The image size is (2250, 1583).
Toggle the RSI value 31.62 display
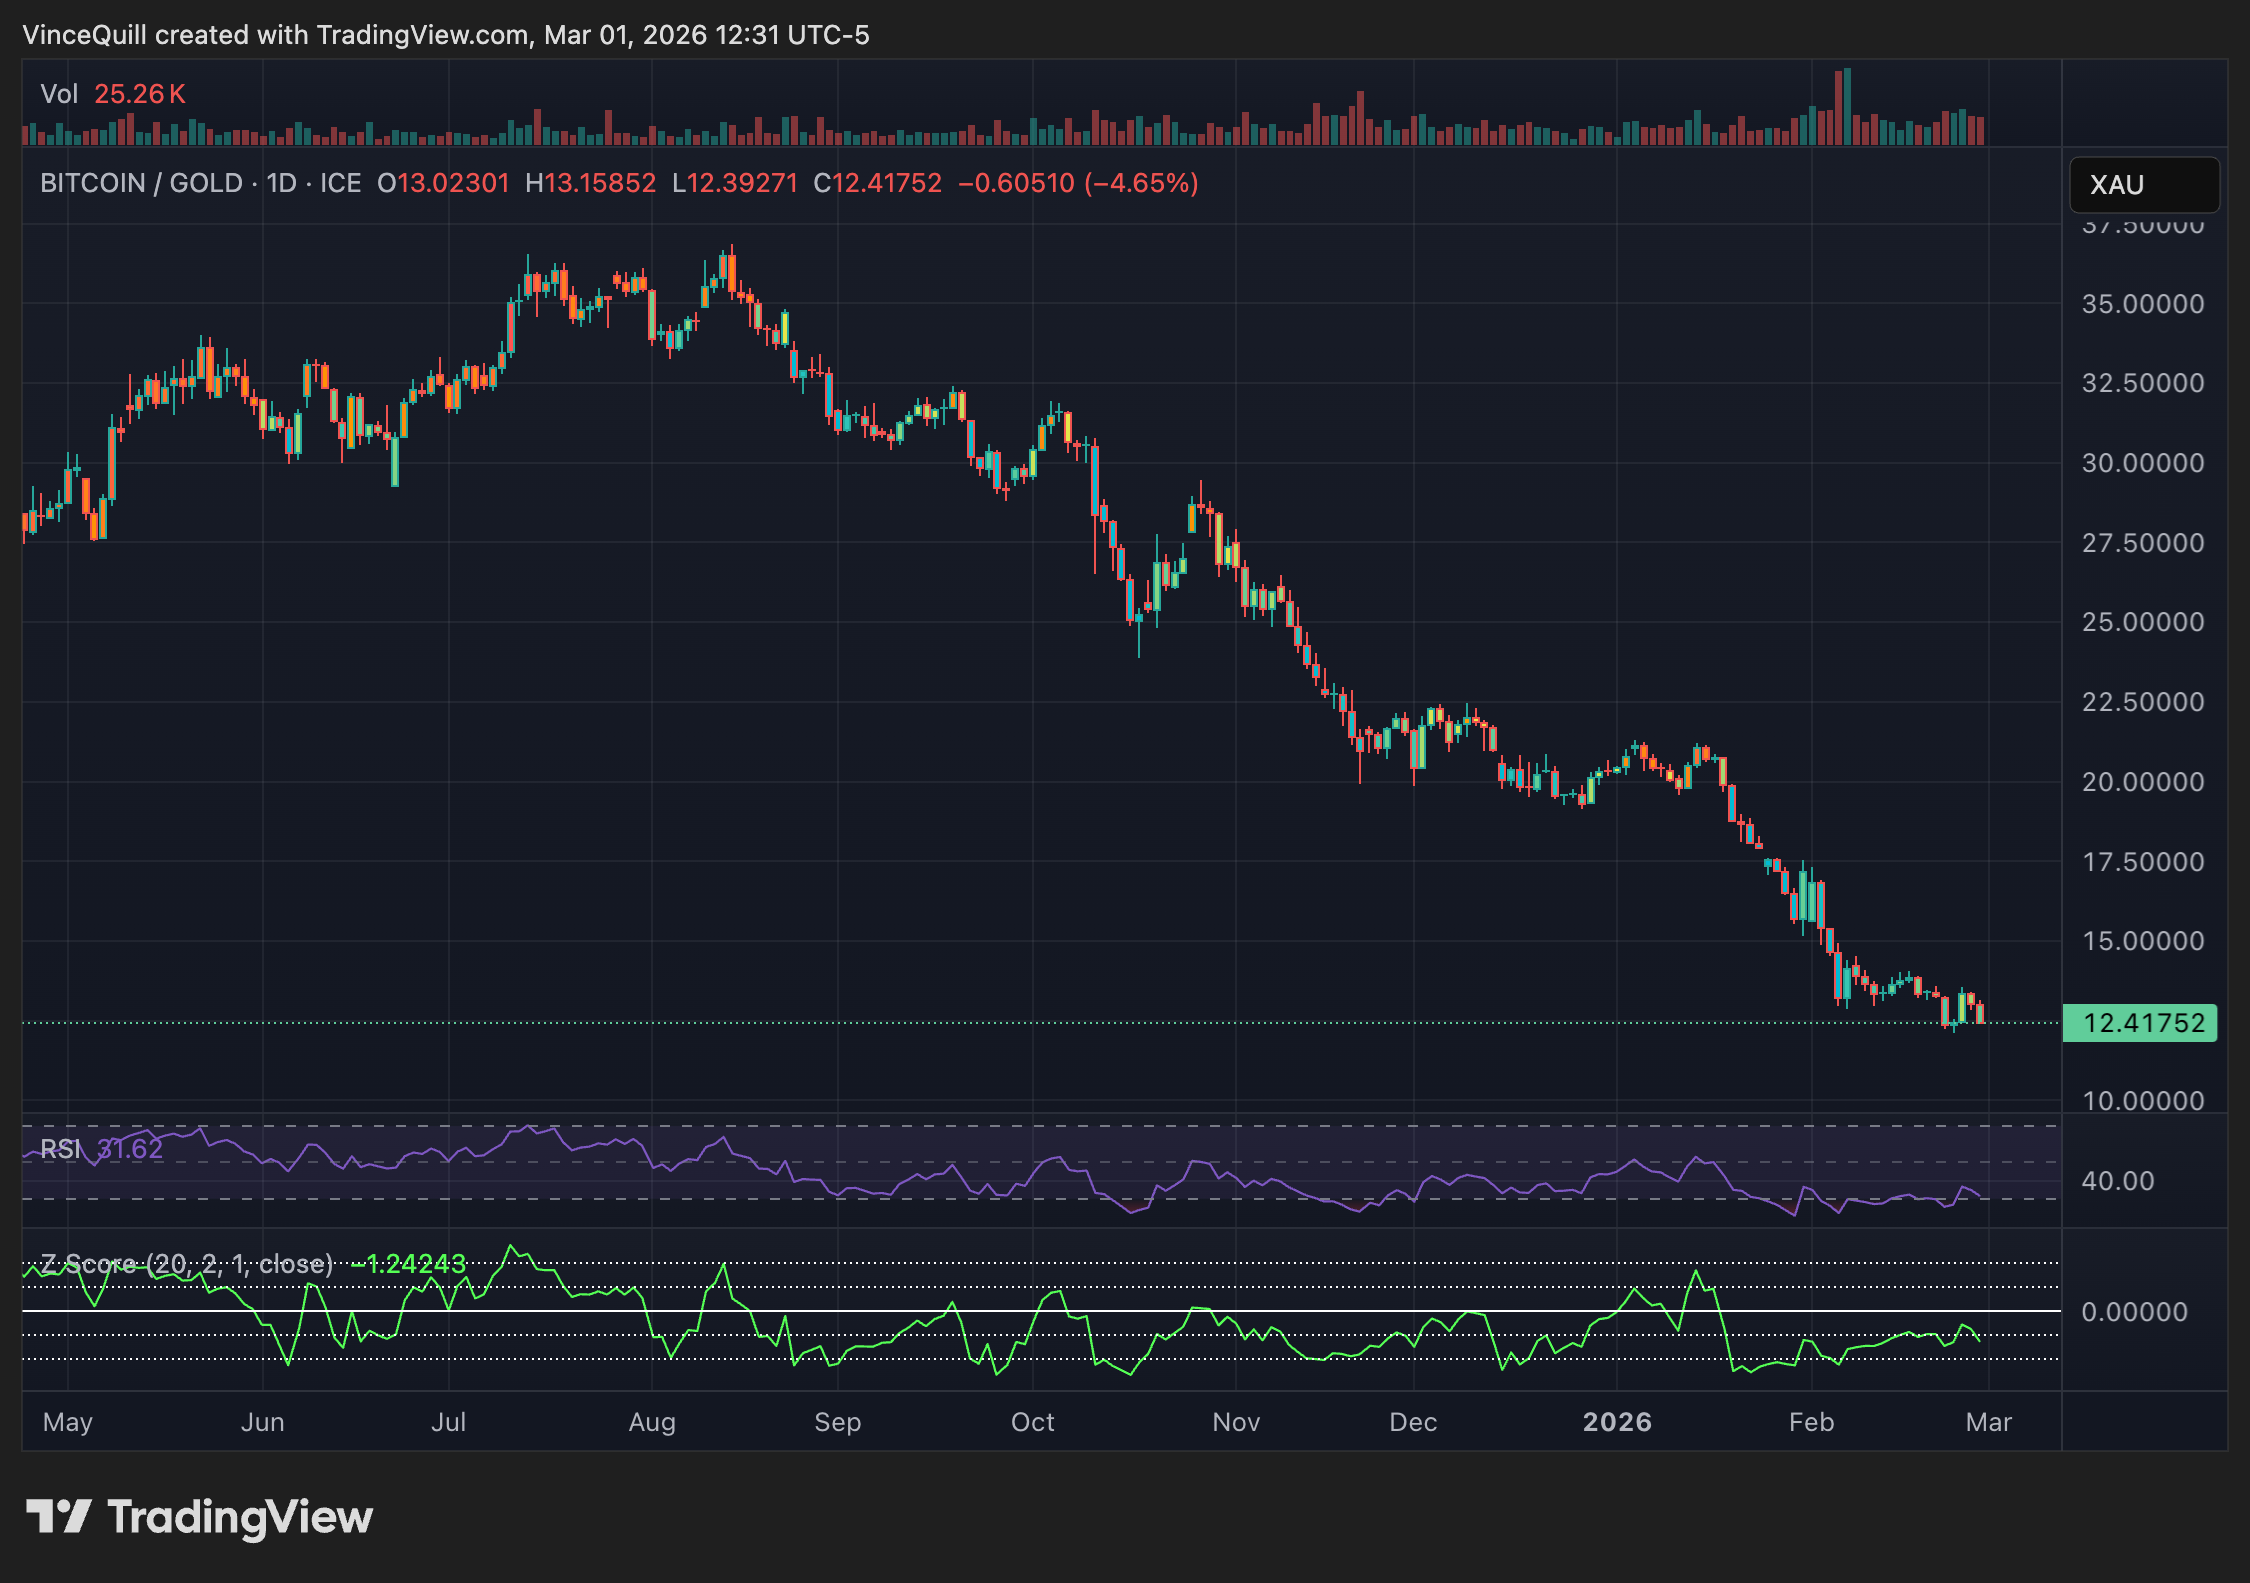pos(130,1149)
